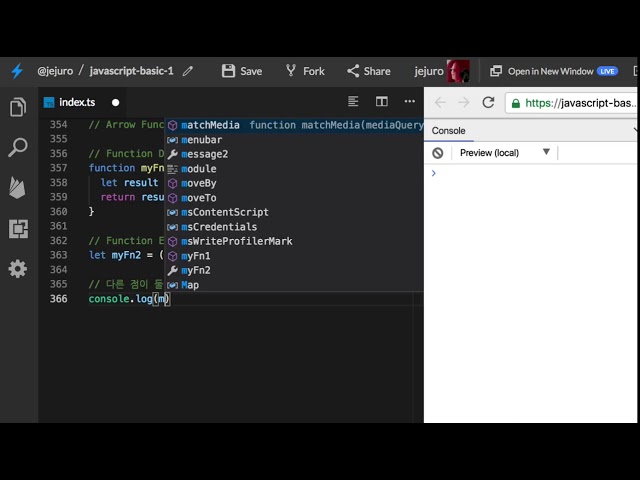Click the format document icon in editor
The width and height of the screenshot is (640, 480).
(x=353, y=102)
